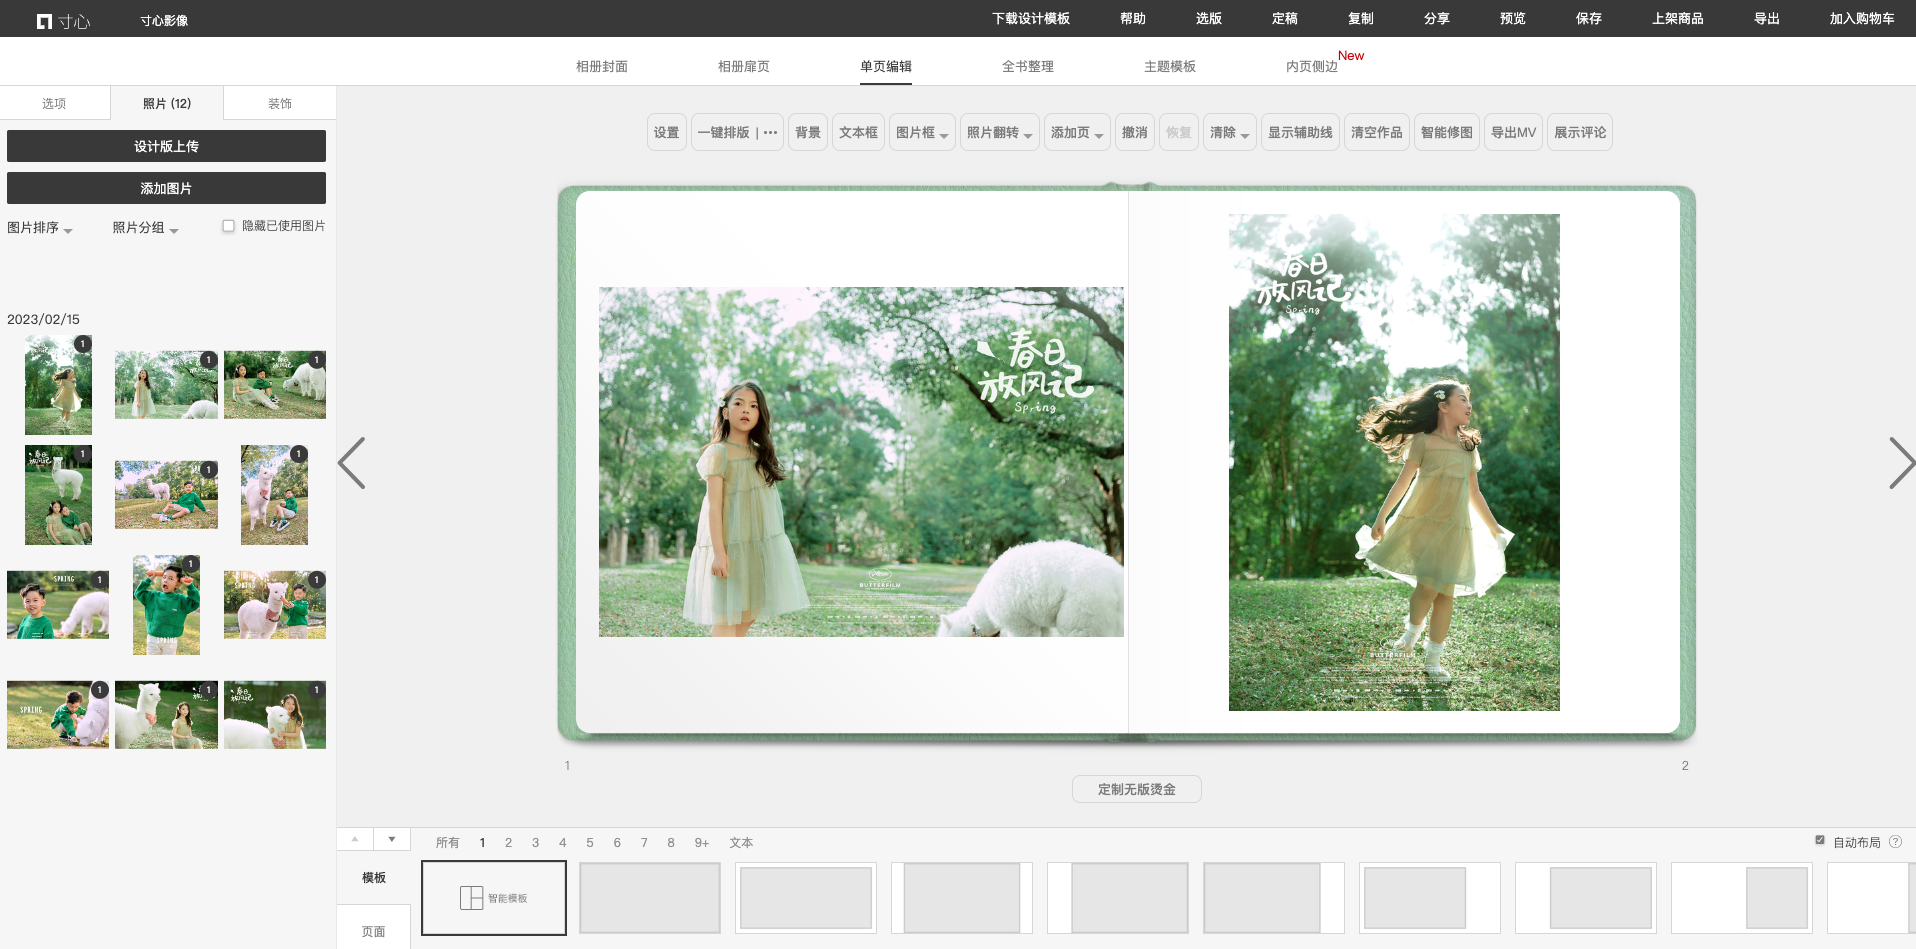1916x949 pixels.
Task: Click the 一键排版 button
Action: point(724,133)
